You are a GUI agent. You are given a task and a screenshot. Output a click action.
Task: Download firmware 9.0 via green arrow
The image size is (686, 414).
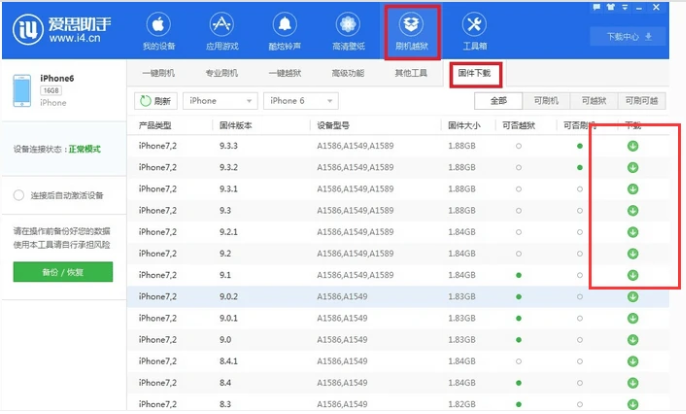[633, 340]
